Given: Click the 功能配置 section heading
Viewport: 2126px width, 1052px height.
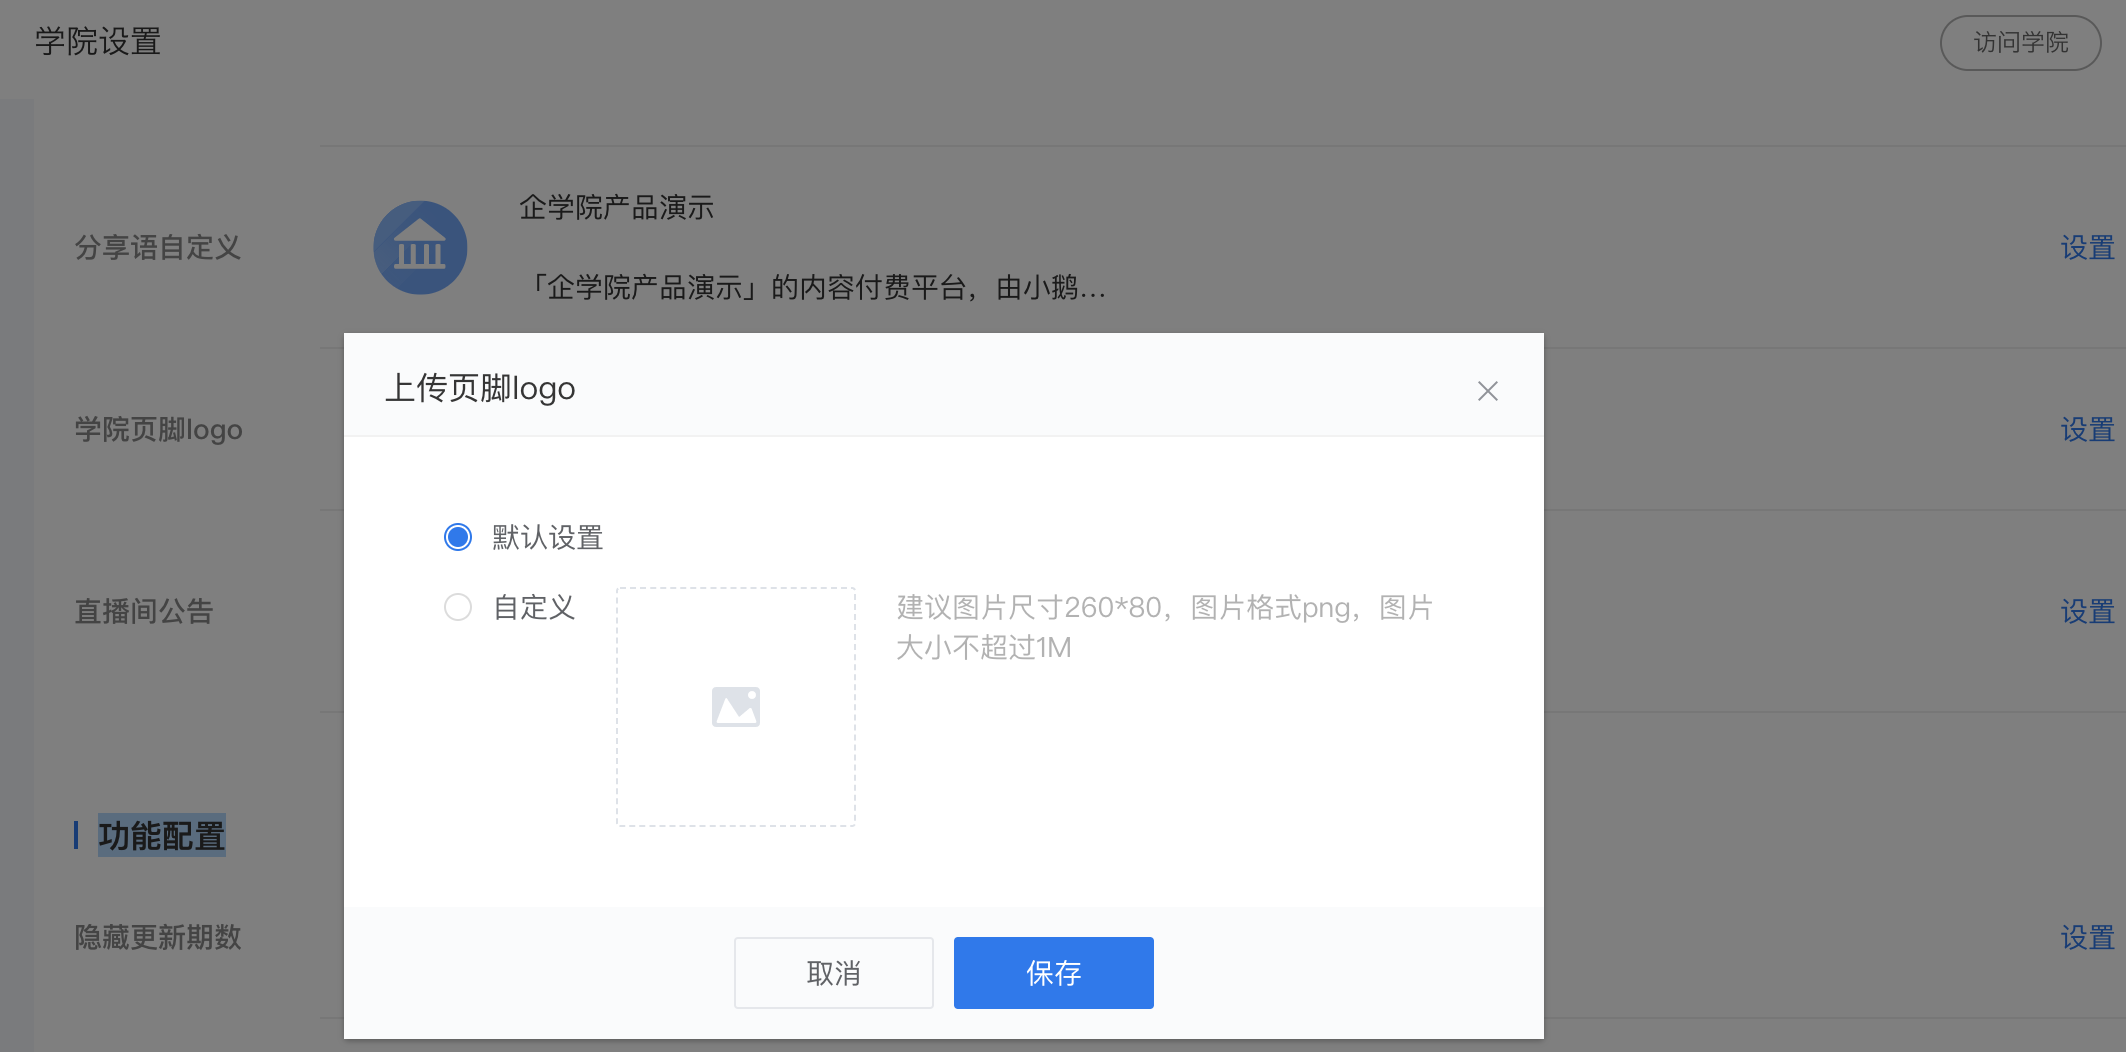Looking at the screenshot, I should [x=162, y=836].
